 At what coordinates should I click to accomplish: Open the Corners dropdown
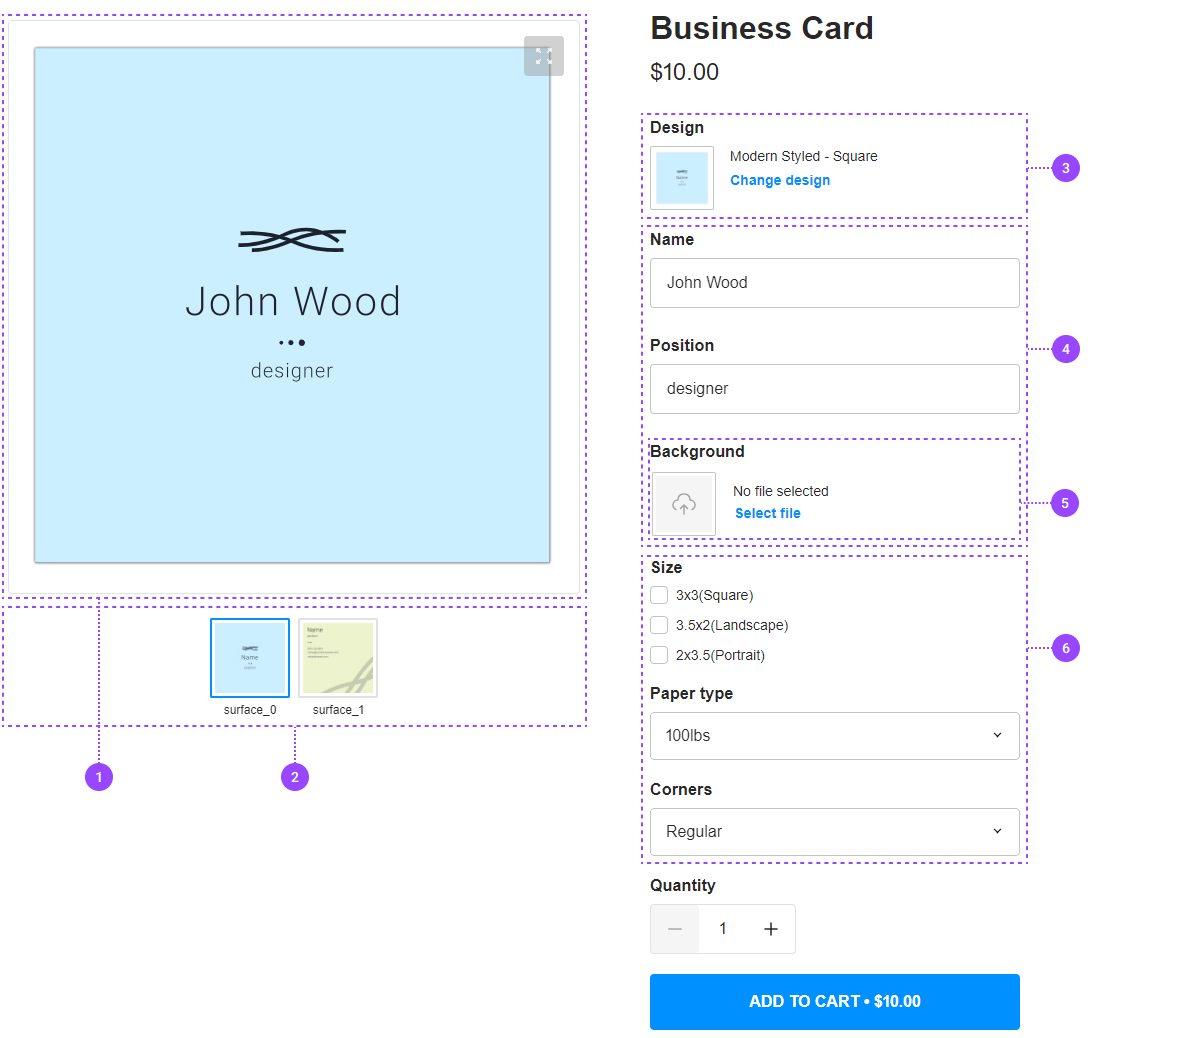(x=835, y=832)
